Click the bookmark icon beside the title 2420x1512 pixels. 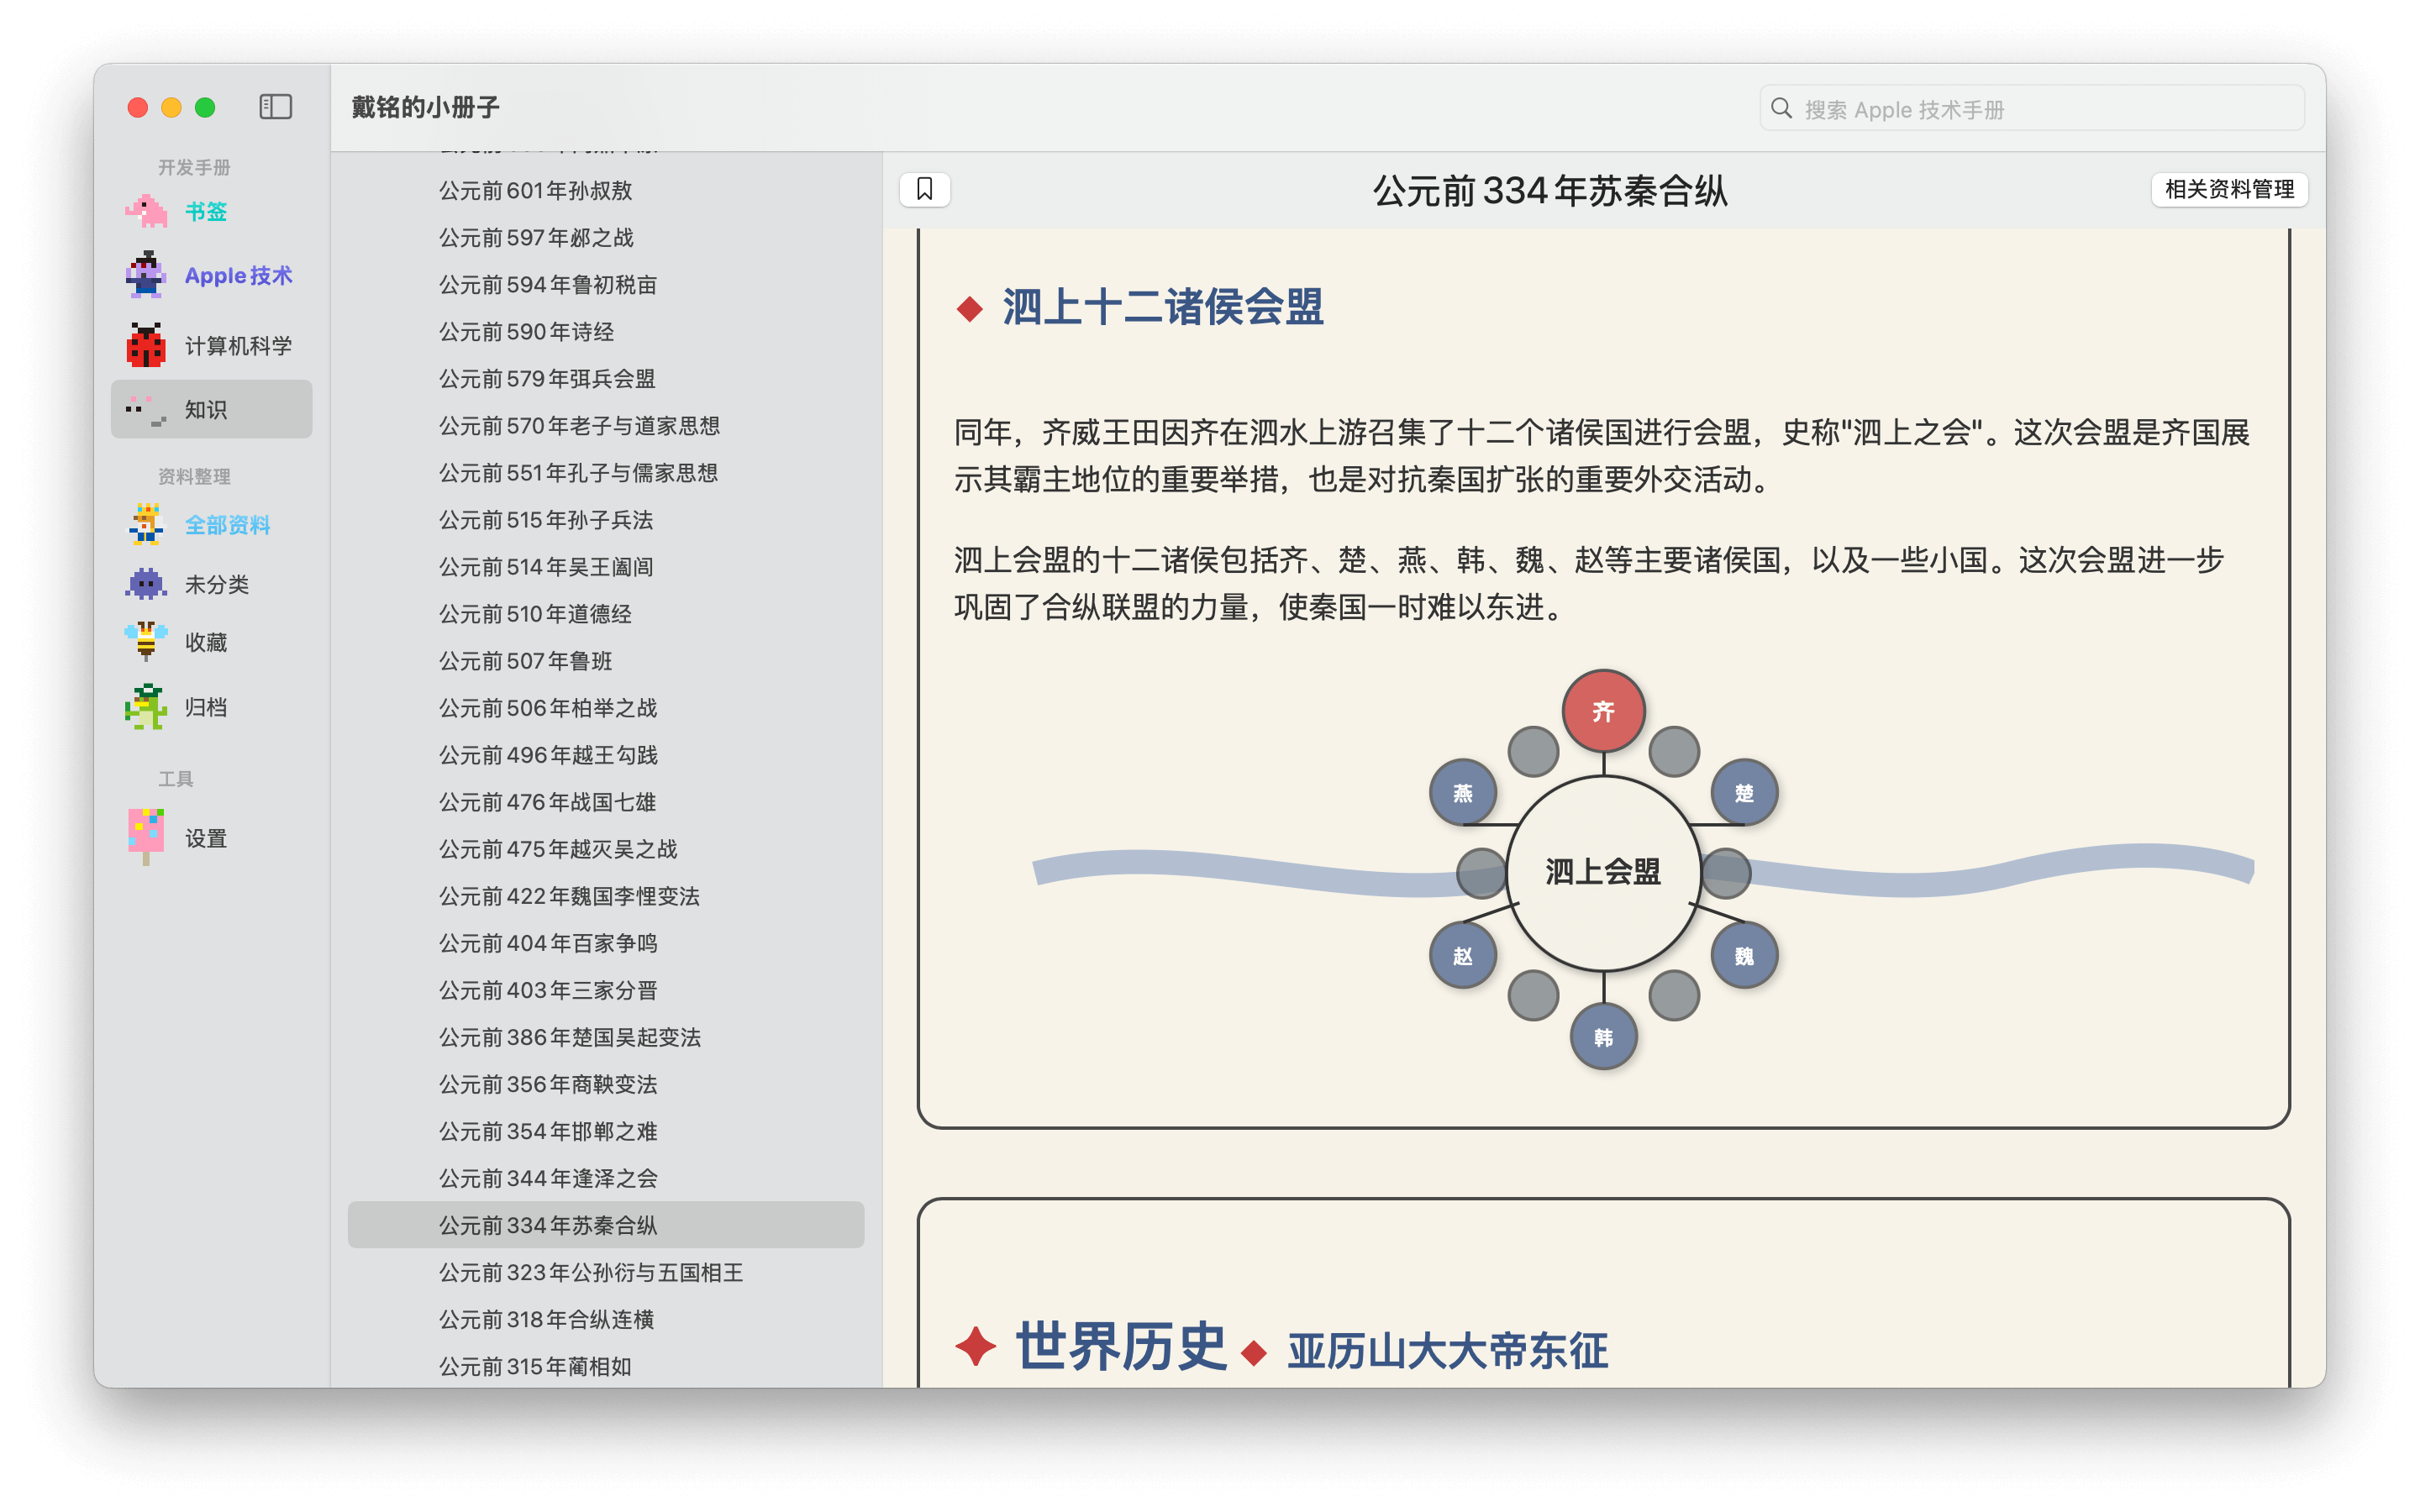tap(924, 189)
